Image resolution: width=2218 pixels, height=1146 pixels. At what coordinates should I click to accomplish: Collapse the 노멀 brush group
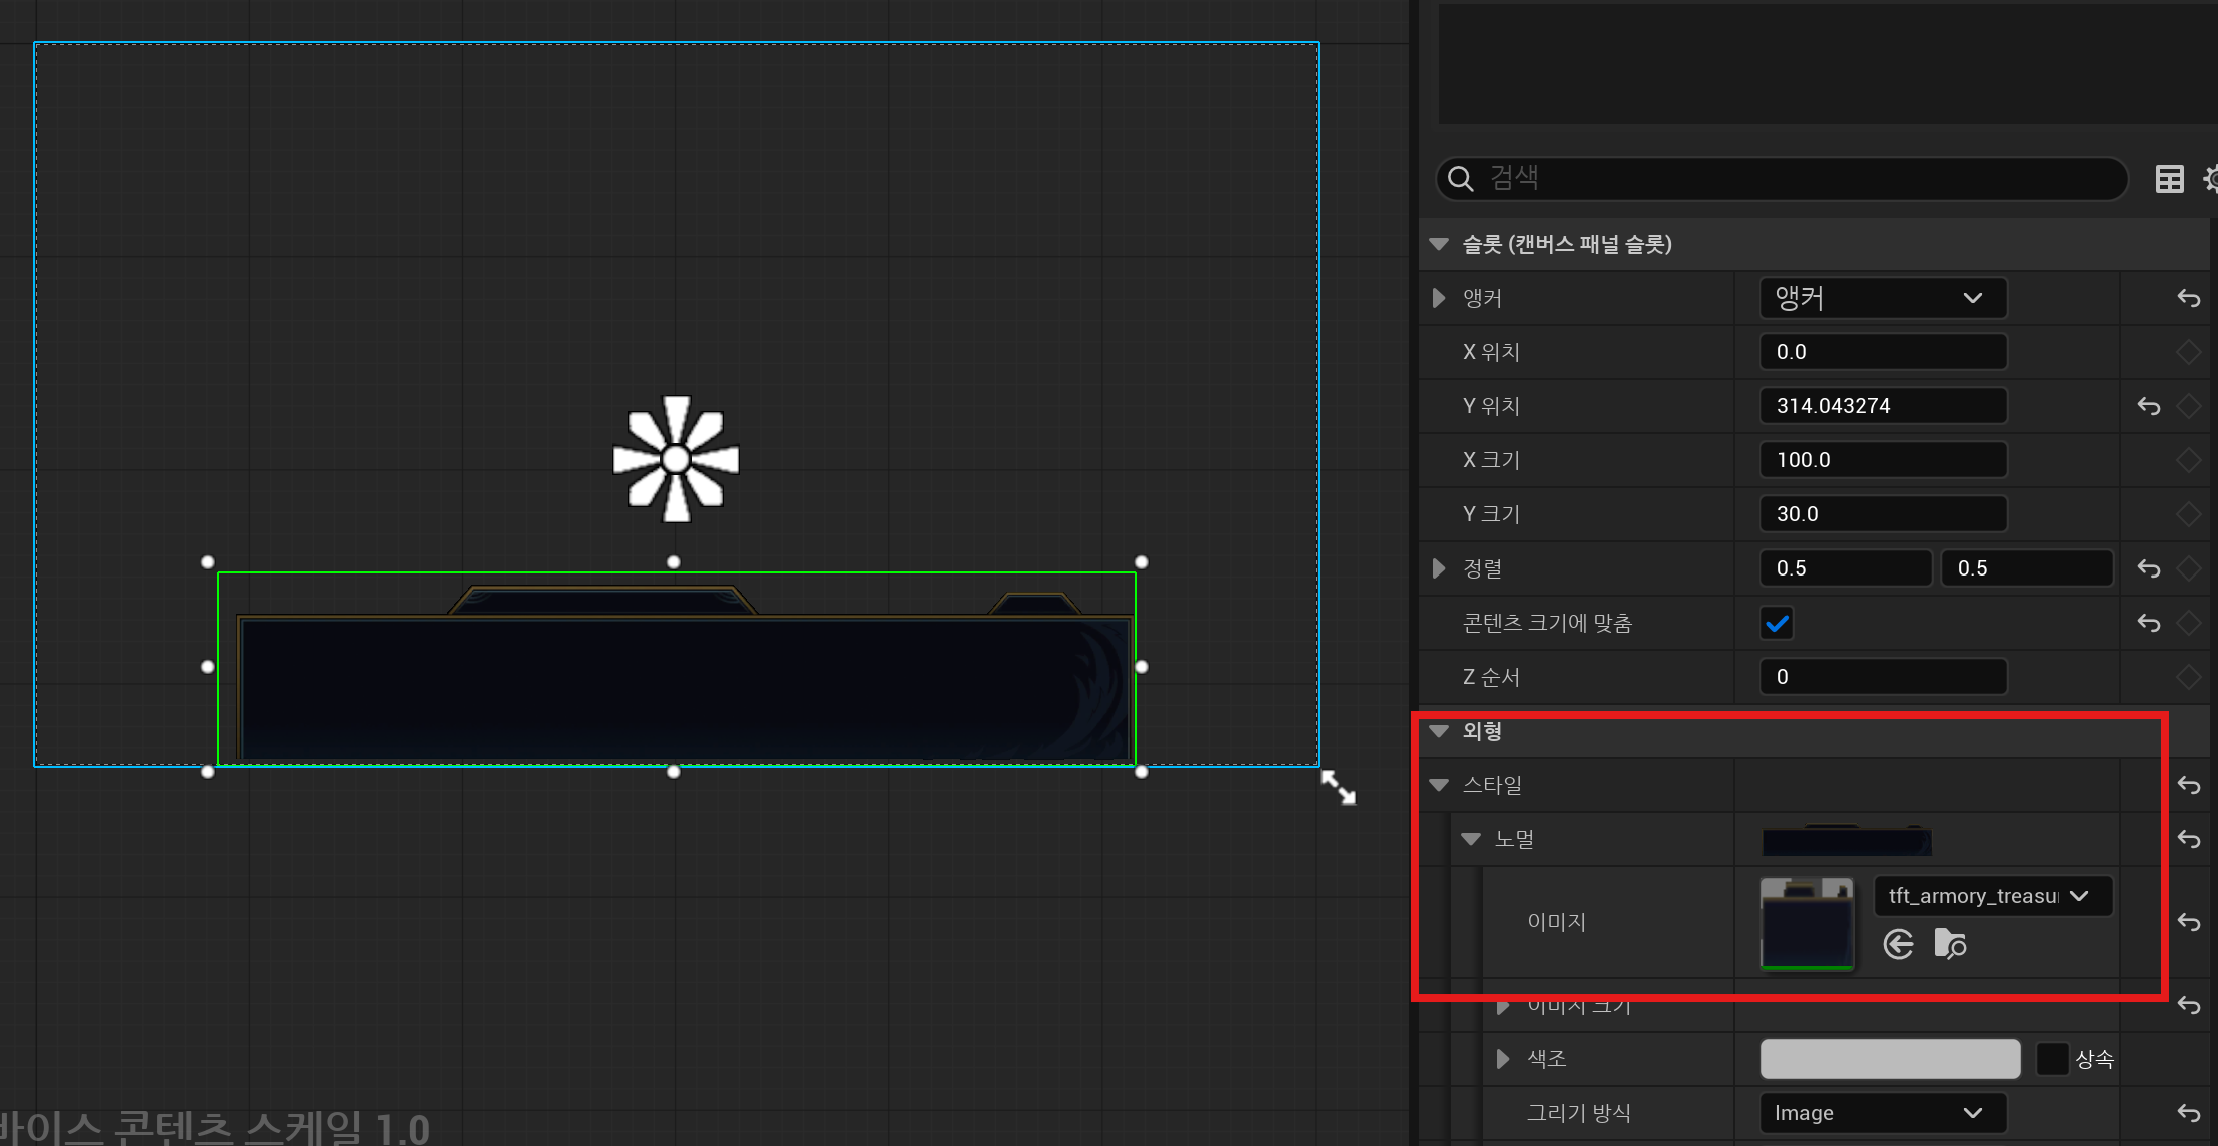tap(1471, 839)
